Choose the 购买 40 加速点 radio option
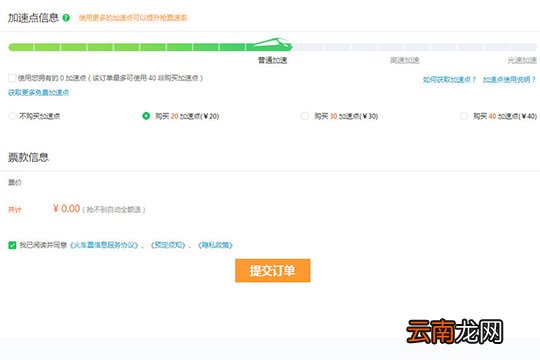 pos(464,116)
